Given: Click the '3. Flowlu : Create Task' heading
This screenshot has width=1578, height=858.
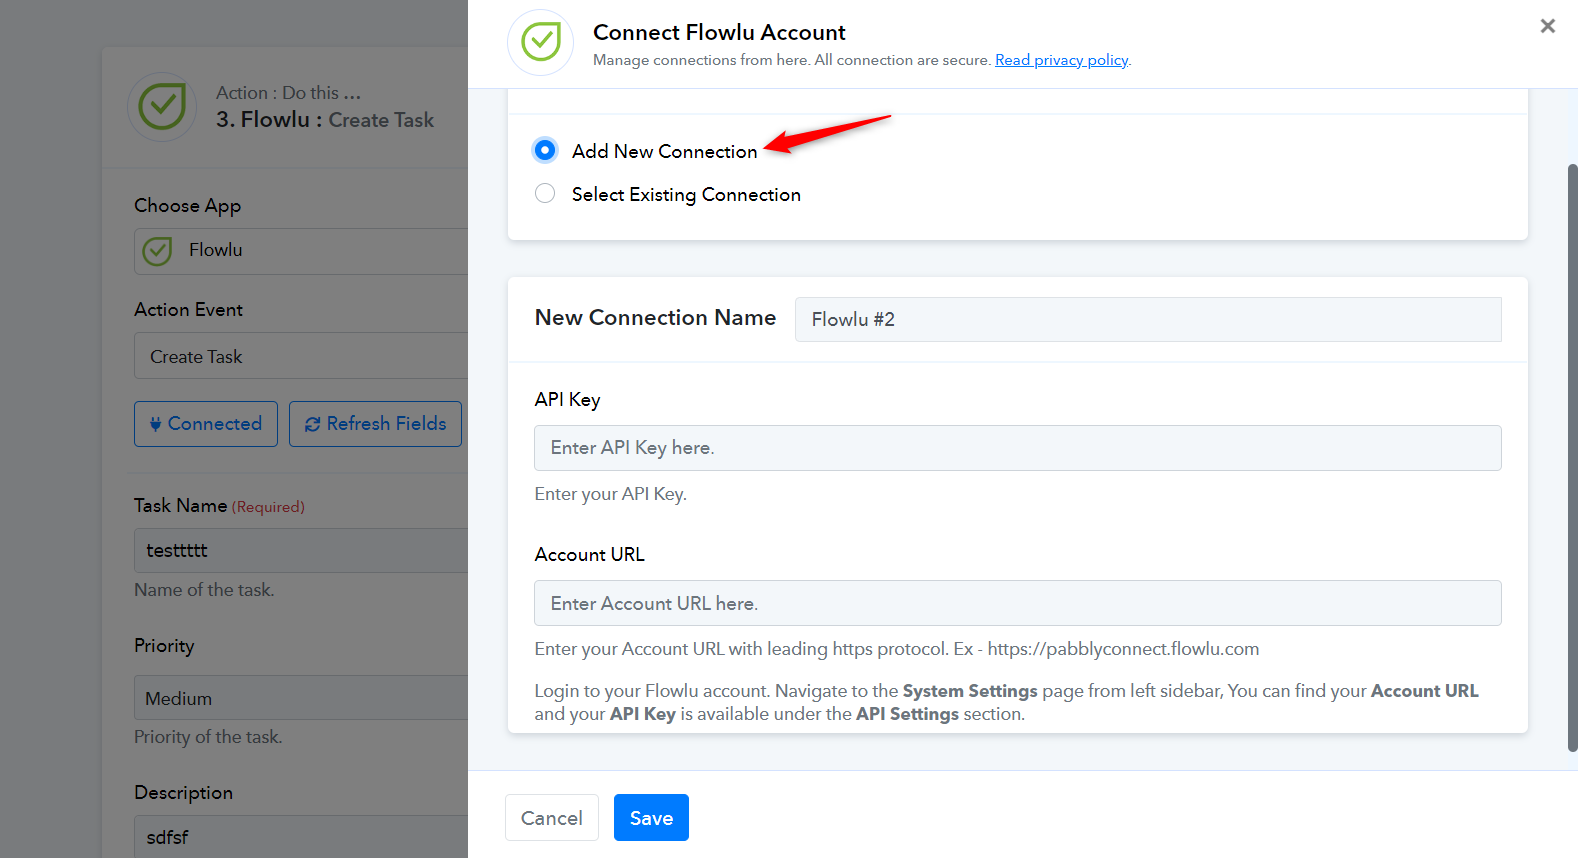Looking at the screenshot, I should tap(325, 120).
